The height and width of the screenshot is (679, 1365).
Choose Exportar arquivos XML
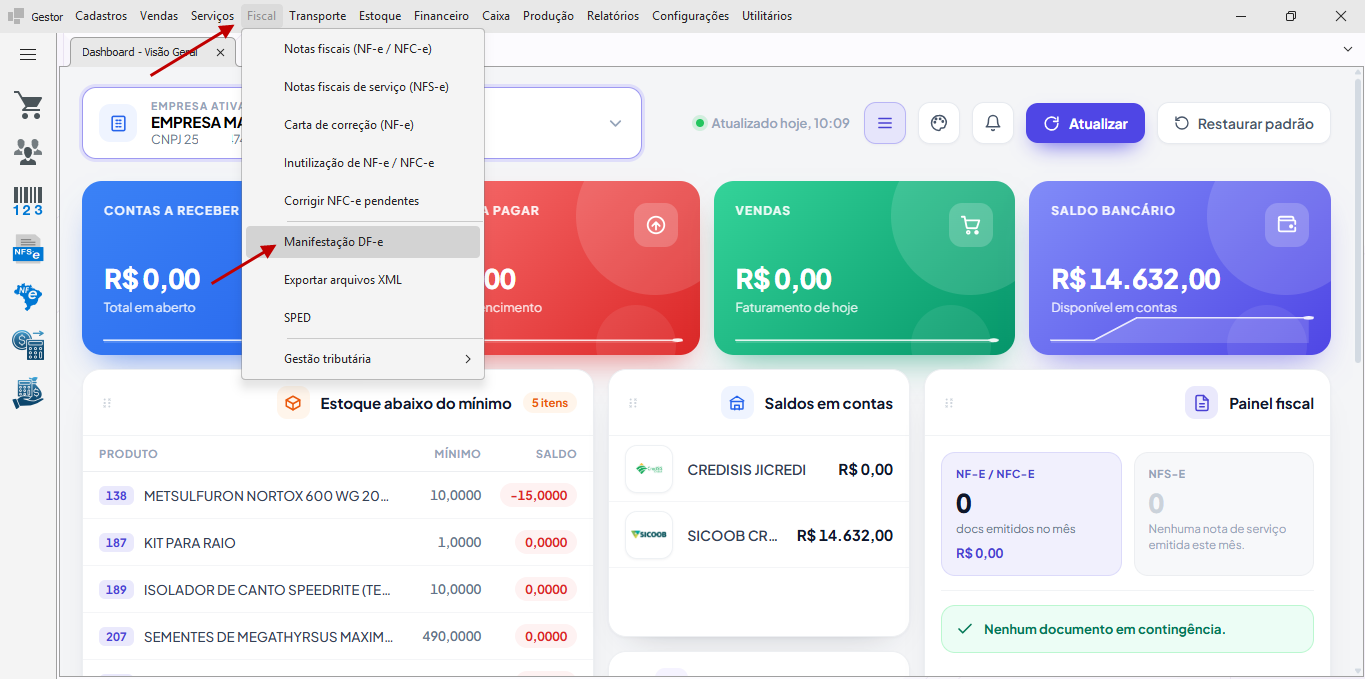coord(363,280)
